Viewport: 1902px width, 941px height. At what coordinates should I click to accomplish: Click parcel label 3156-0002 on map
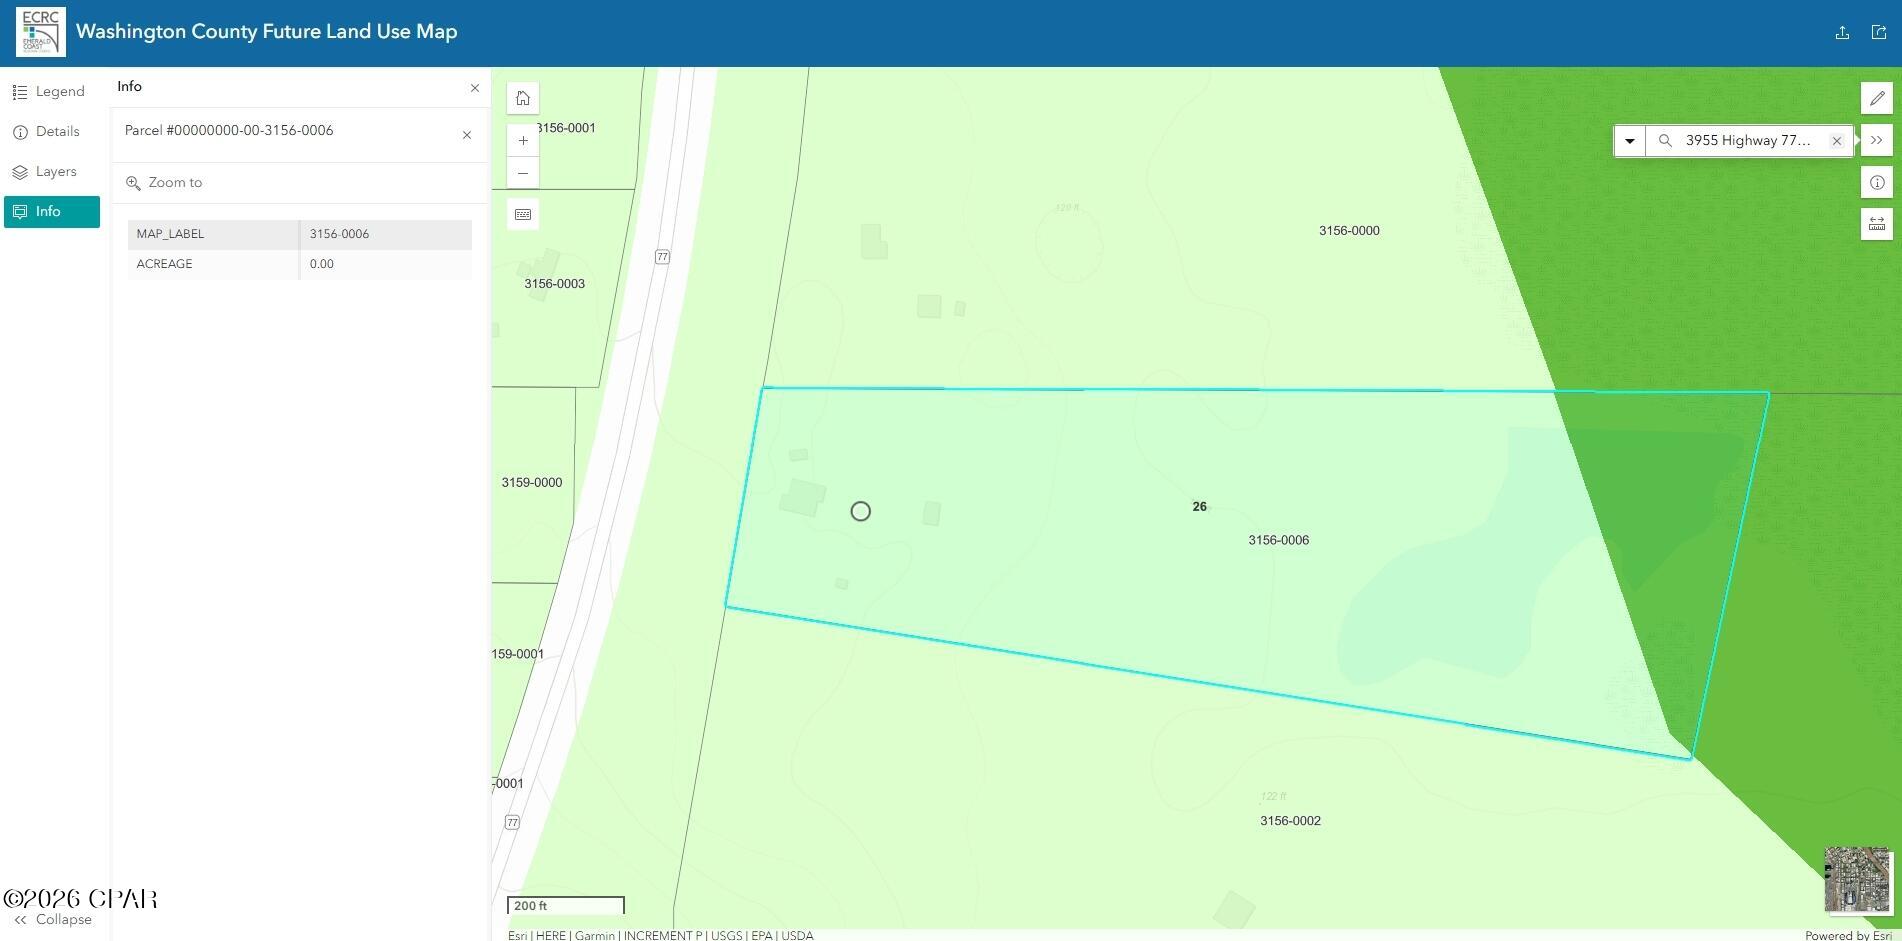(1290, 821)
